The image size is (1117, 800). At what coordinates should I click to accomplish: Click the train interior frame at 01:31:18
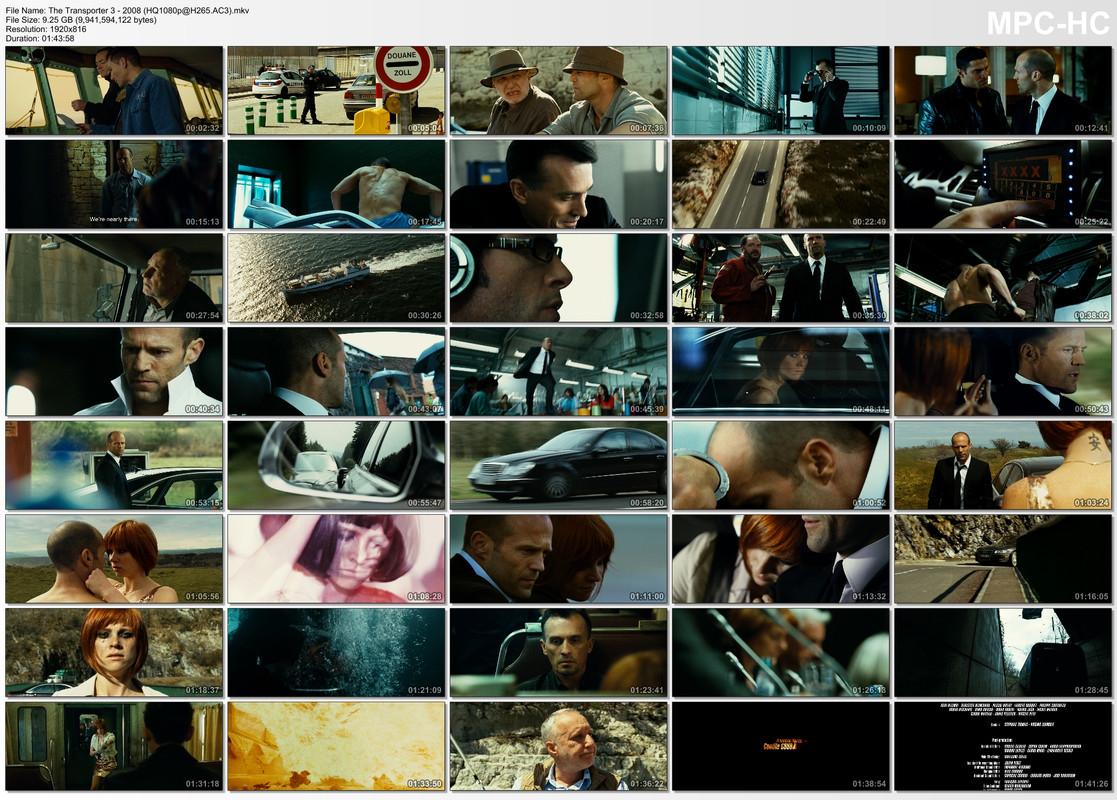[114, 746]
